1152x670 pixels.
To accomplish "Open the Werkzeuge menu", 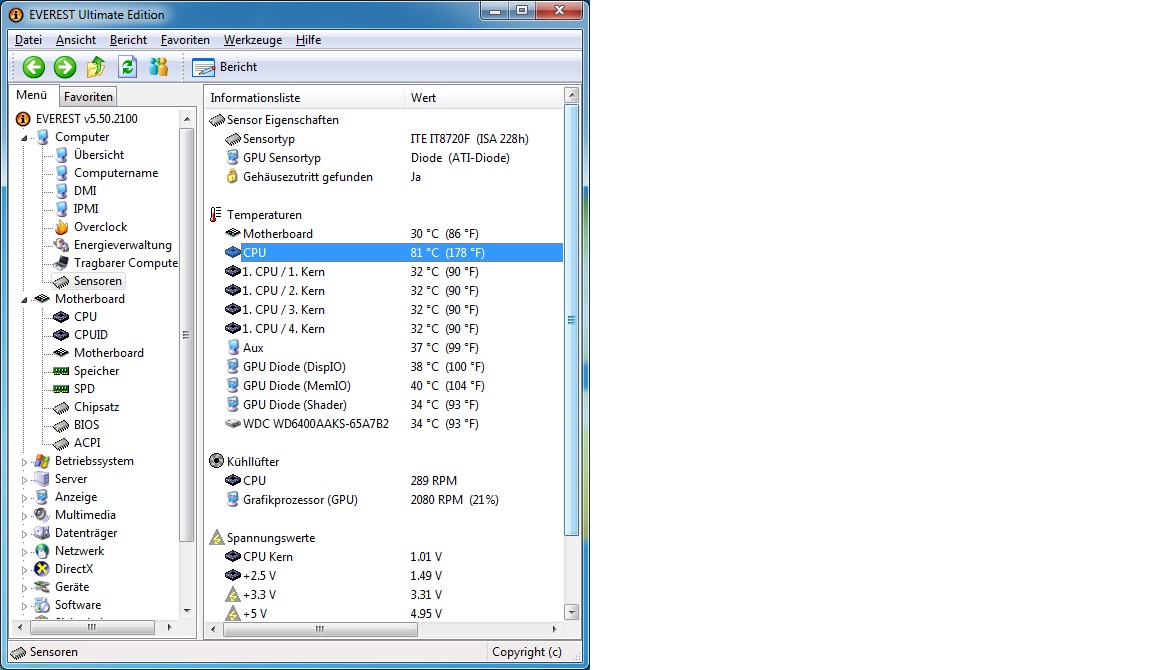I will point(253,40).
